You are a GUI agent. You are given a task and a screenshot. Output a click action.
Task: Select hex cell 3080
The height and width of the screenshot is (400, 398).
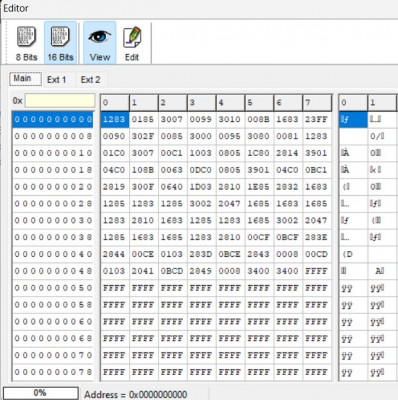click(260, 136)
